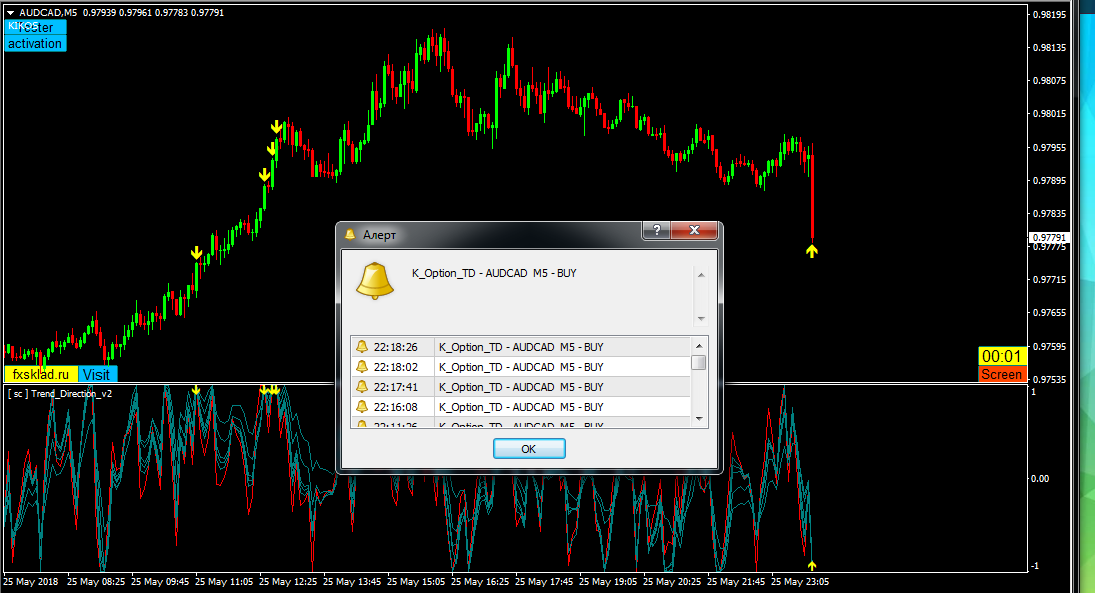Click bell icon of 22:16:08 alert

tap(362, 407)
